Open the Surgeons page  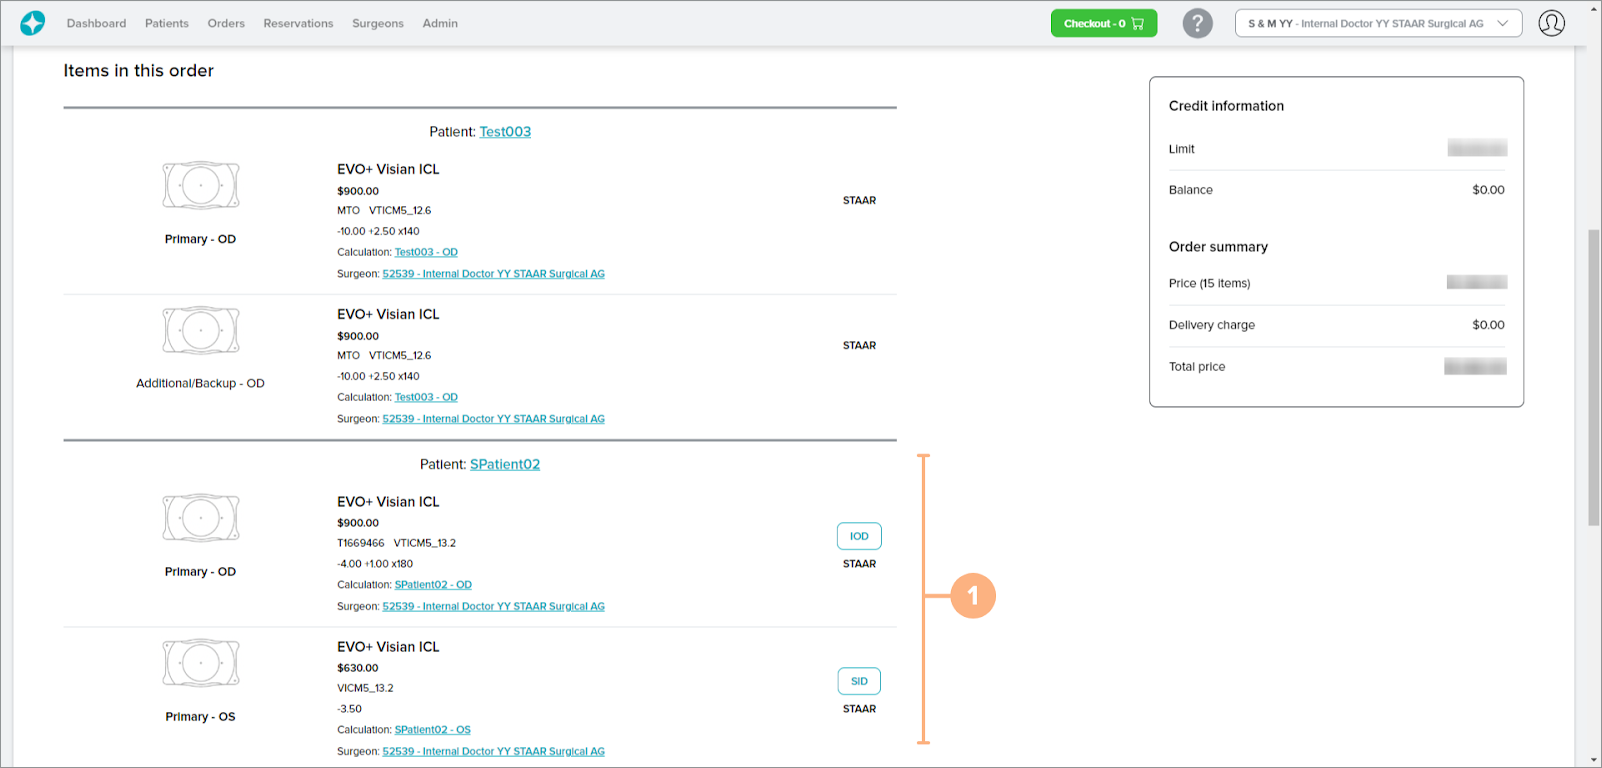[x=378, y=23]
